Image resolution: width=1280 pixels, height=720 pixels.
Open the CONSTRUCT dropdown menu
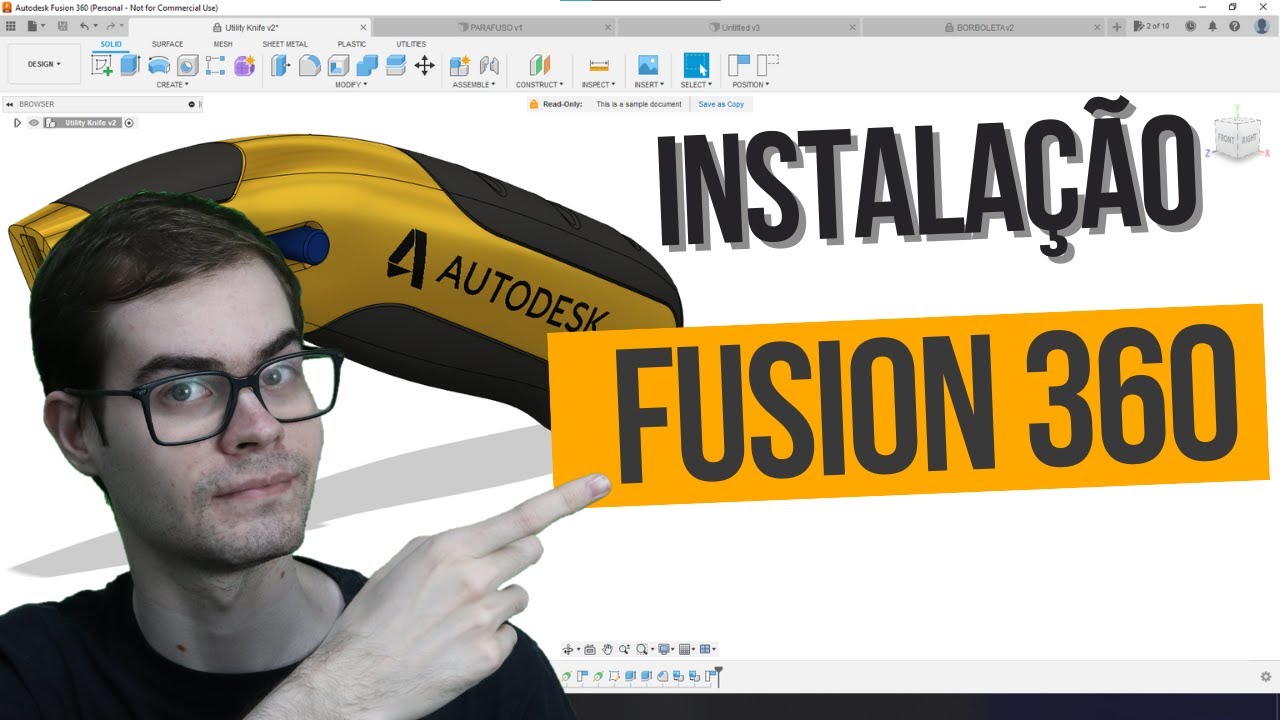click(x=540, y=85)
